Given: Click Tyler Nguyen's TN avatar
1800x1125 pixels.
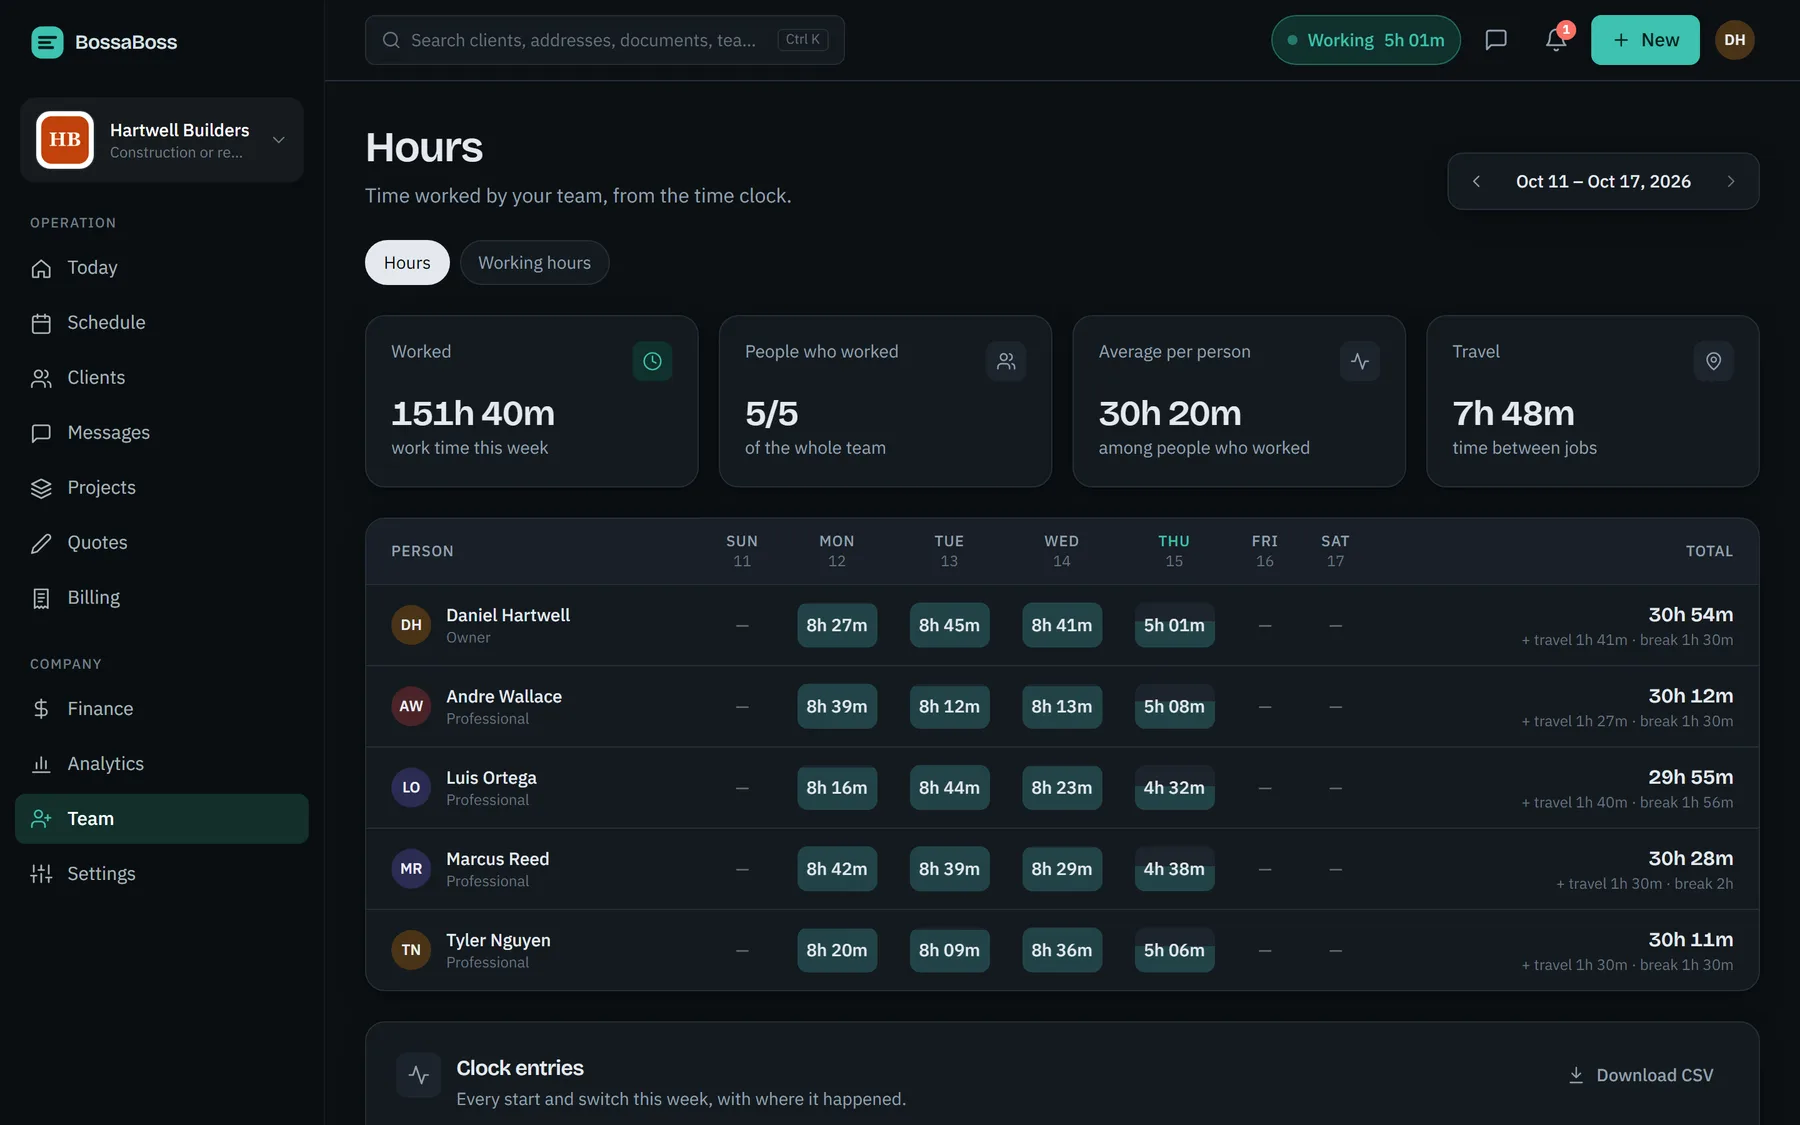Looking at the screenshot, I should 411,950.
